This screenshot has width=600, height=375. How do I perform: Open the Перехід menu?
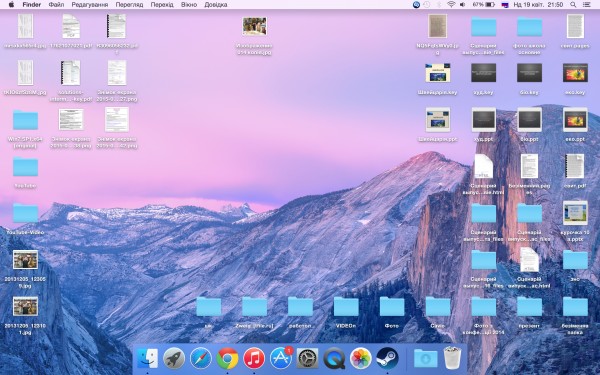coord(162,5)
